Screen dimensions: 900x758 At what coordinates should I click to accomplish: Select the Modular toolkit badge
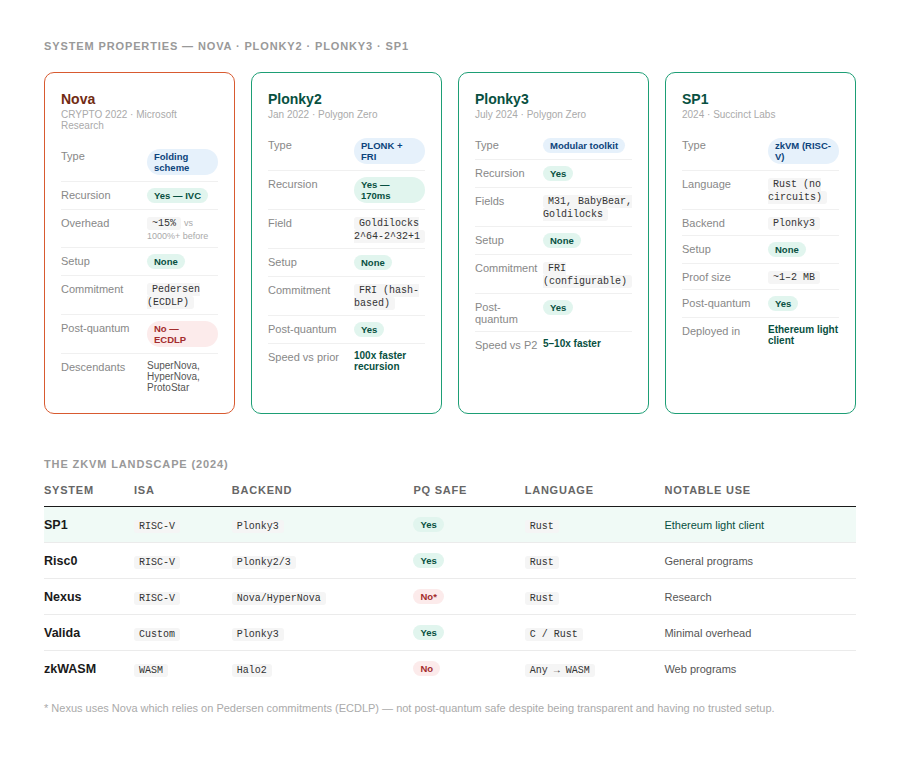coord(584,146)
